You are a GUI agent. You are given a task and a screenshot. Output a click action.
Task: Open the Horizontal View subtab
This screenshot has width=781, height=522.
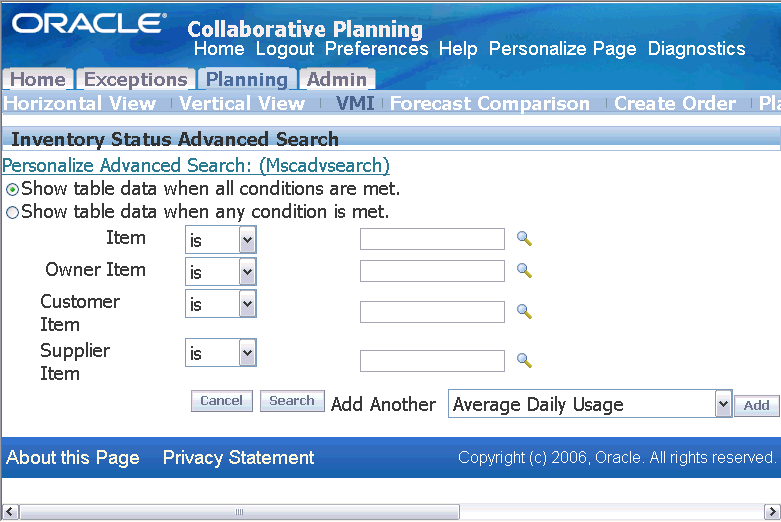80,103
